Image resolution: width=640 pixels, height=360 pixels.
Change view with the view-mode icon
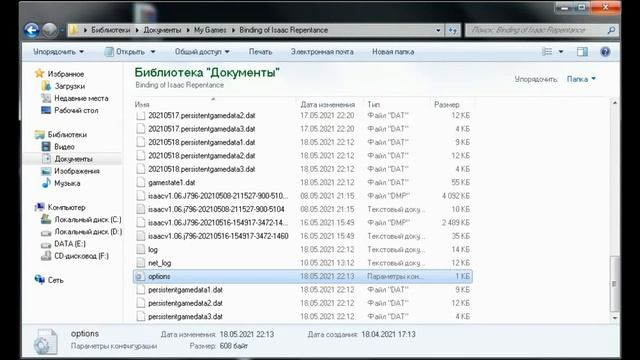[547, 51]
